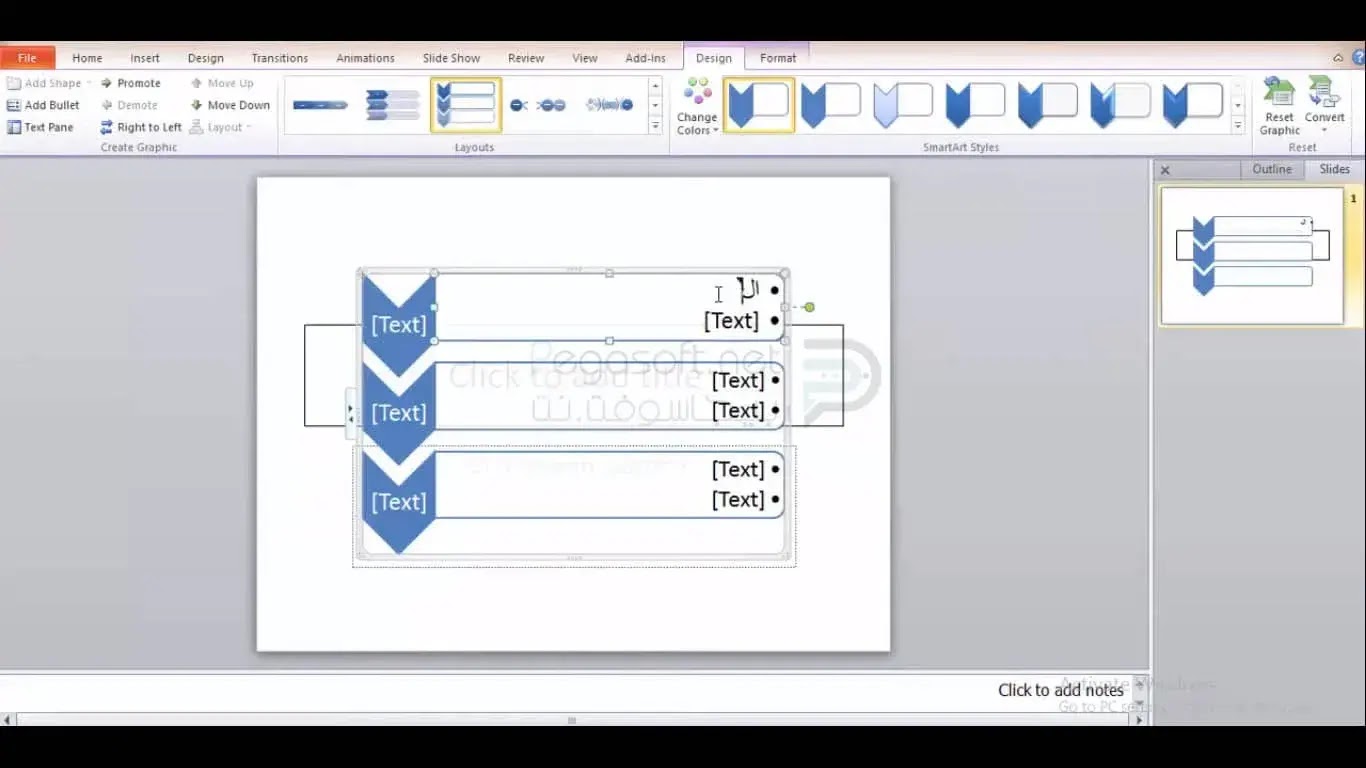Apply the third light SmartArt style
This screenshot has height=768, width=1366.
tap(903, 105)
